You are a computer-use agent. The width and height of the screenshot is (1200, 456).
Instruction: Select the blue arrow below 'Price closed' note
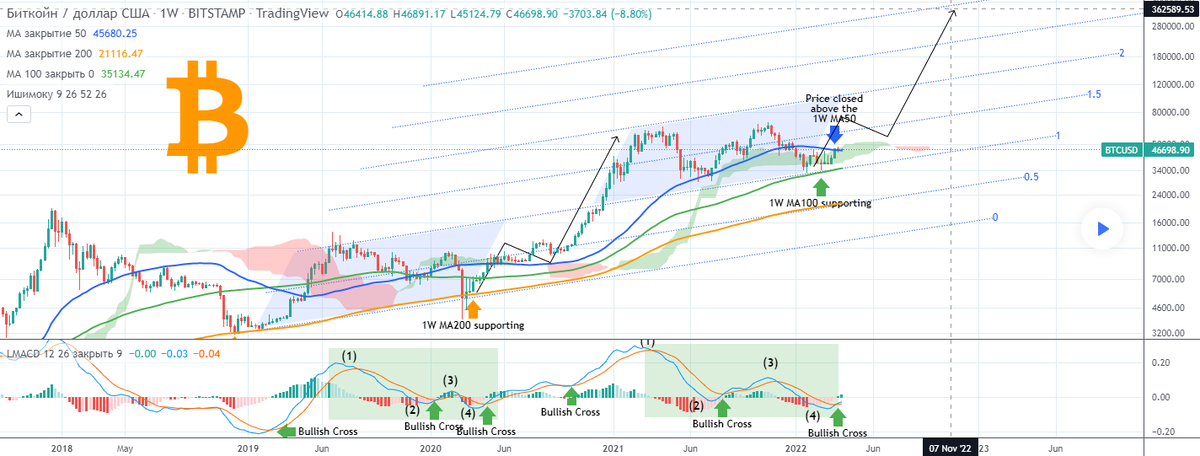(x=834, y=136)
